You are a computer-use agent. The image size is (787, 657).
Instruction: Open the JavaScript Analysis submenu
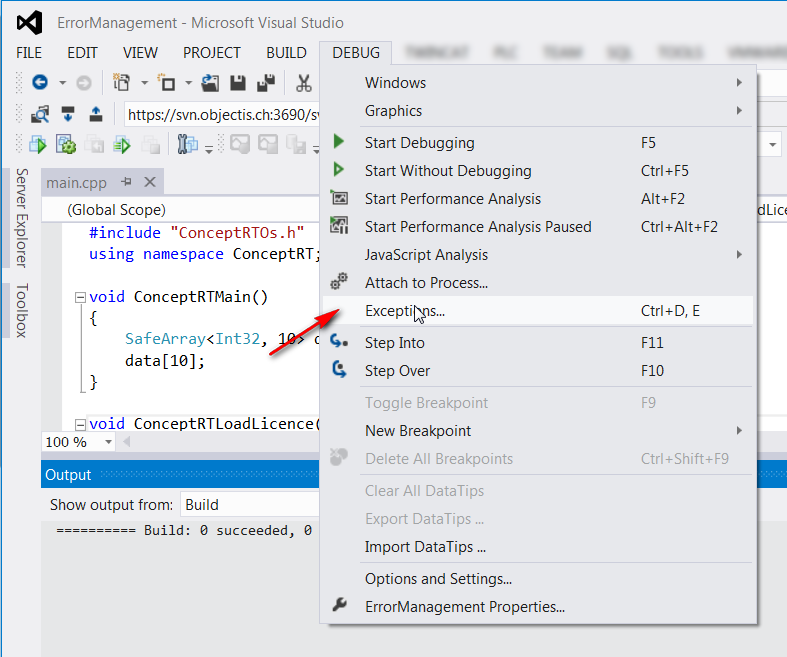(538, 255)
